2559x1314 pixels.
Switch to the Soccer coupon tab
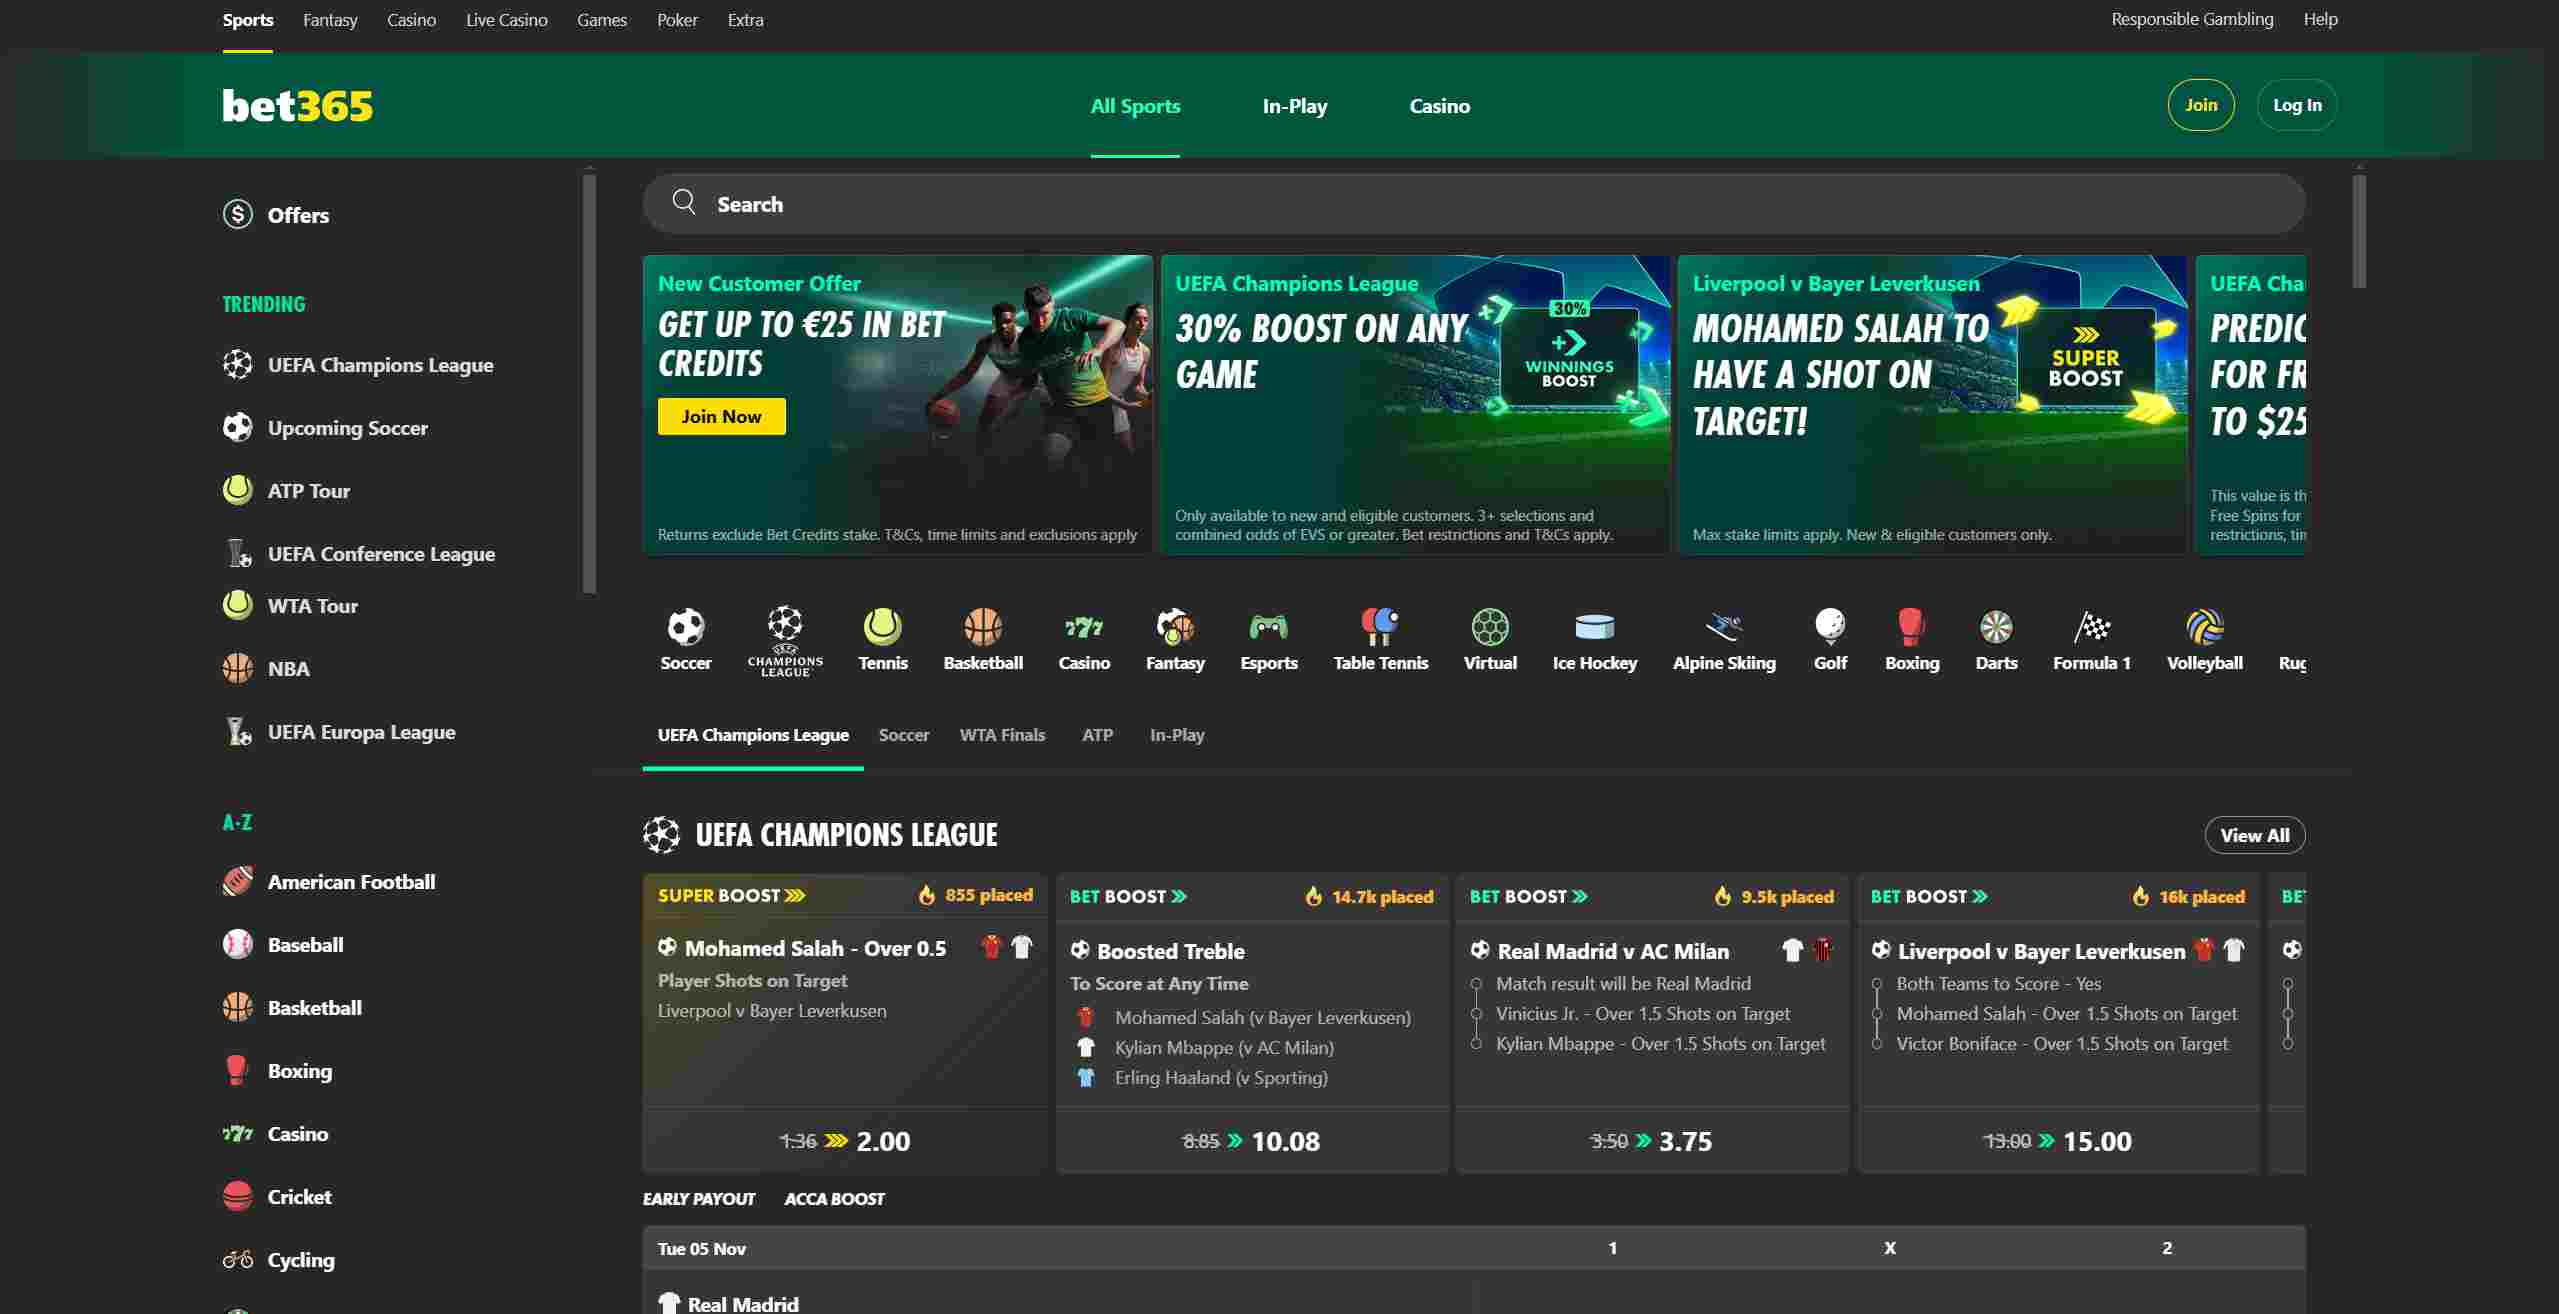click(904, 735)
